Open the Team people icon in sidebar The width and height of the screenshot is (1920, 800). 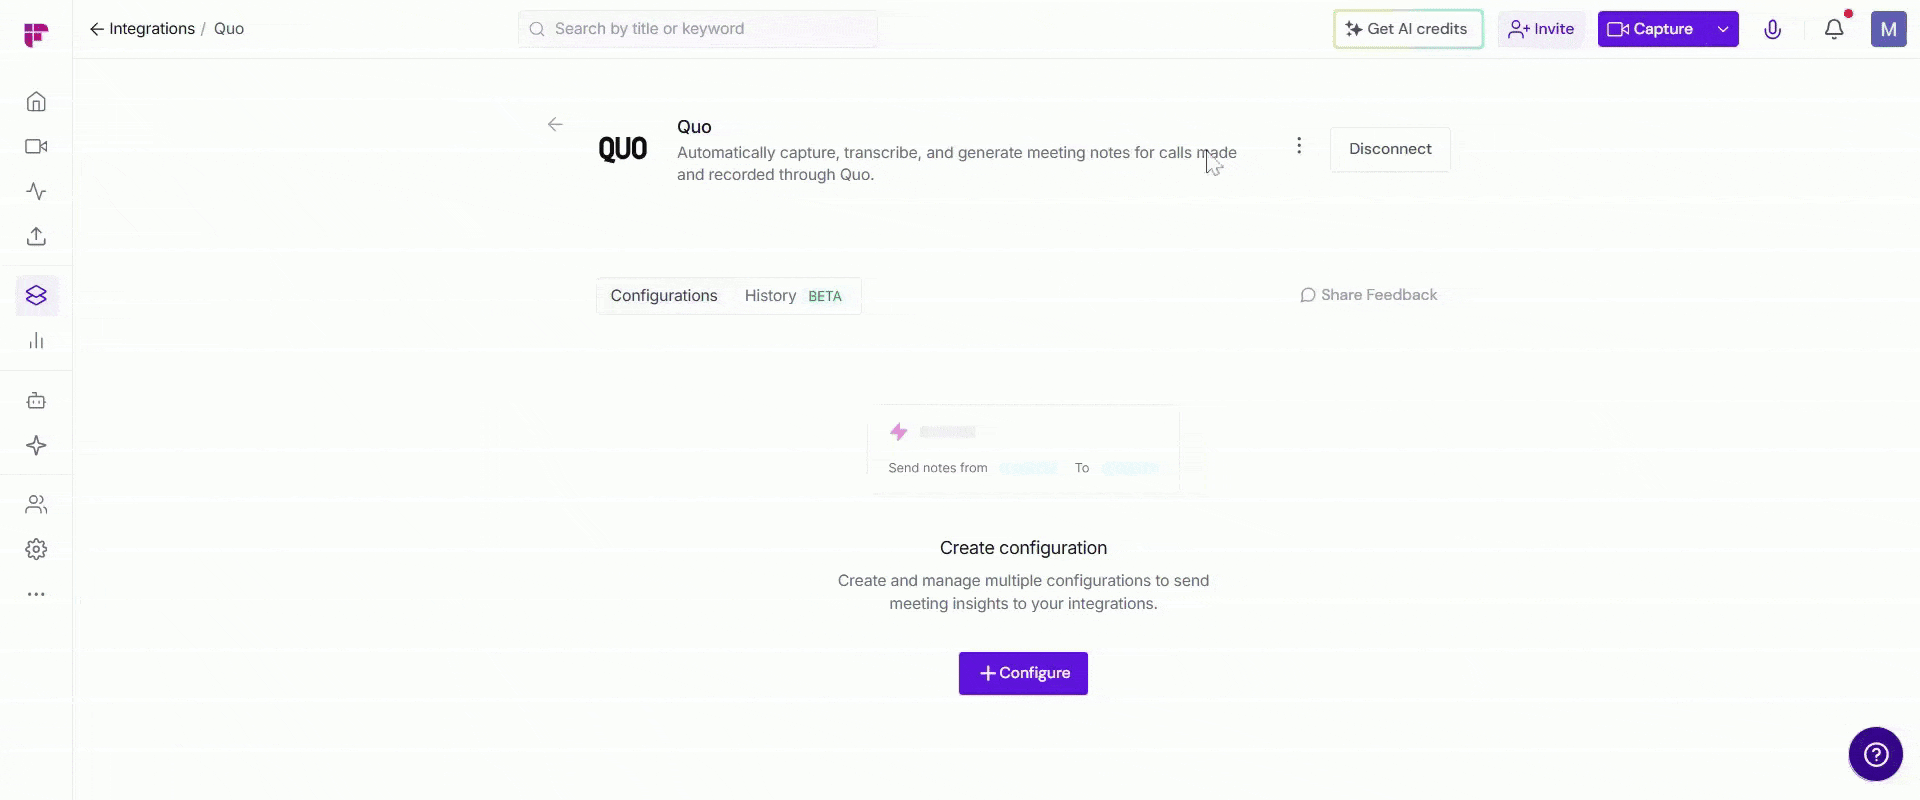36,505
